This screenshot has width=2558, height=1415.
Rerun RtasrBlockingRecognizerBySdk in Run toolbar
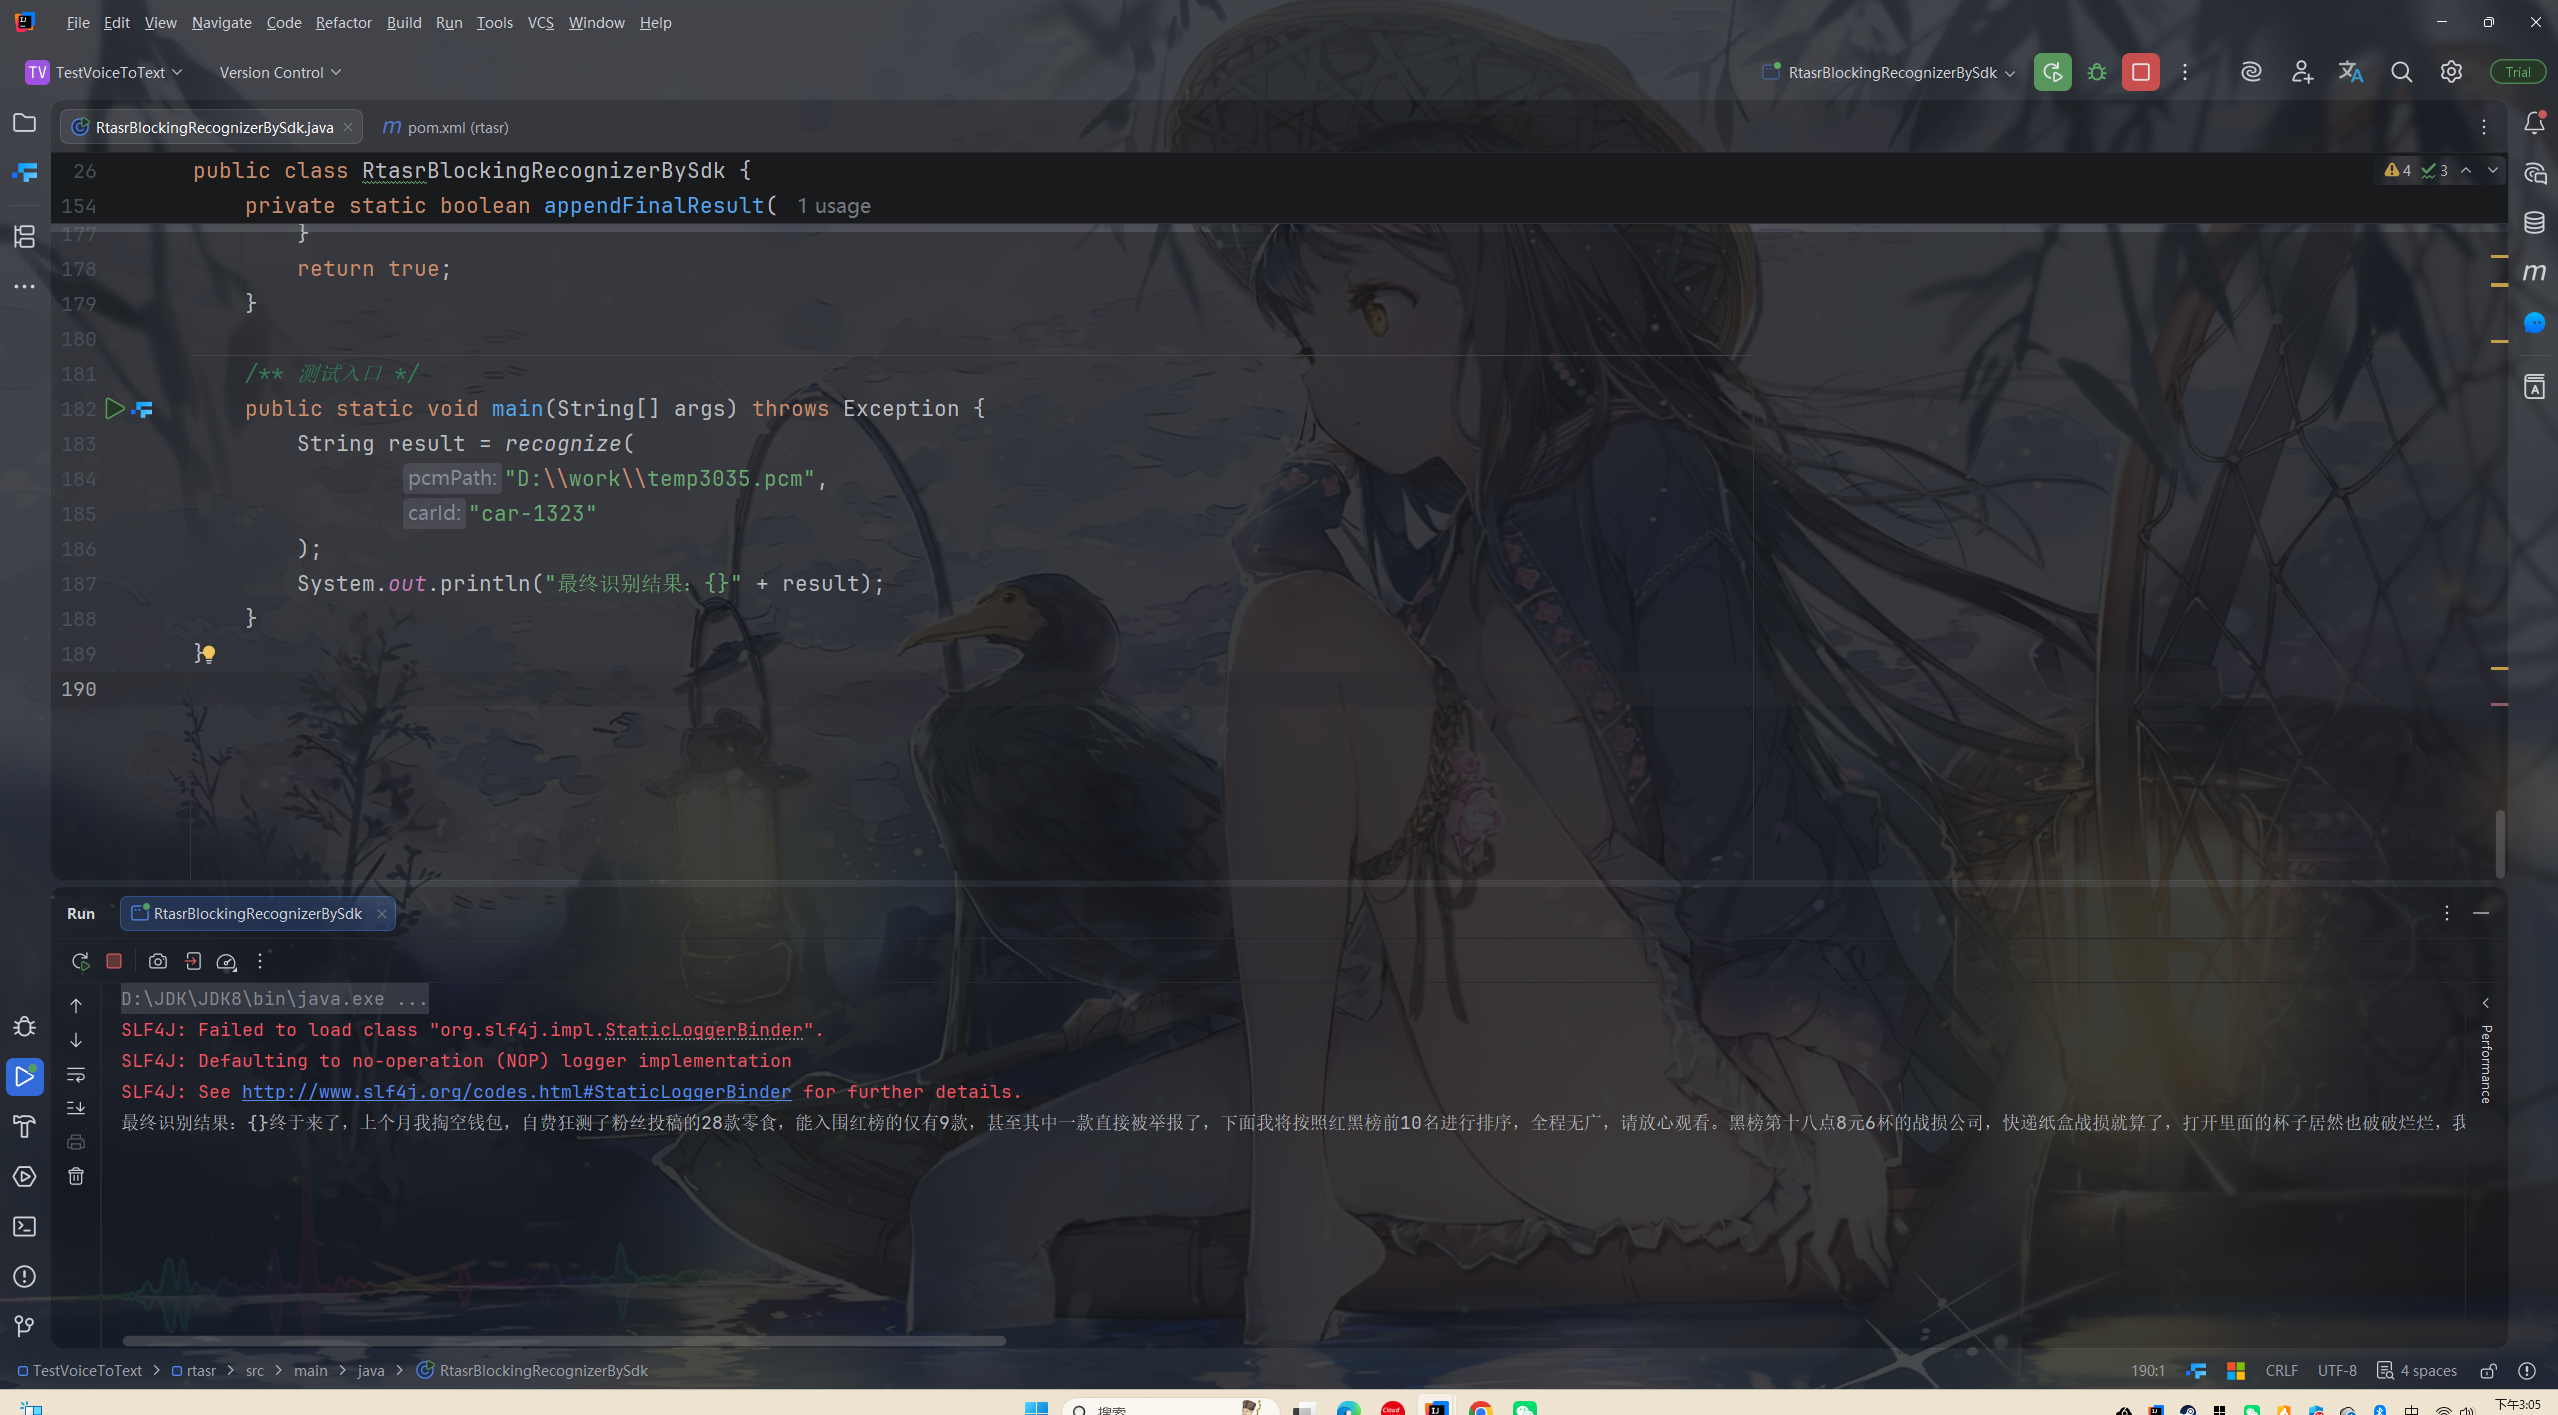(80, 961)
